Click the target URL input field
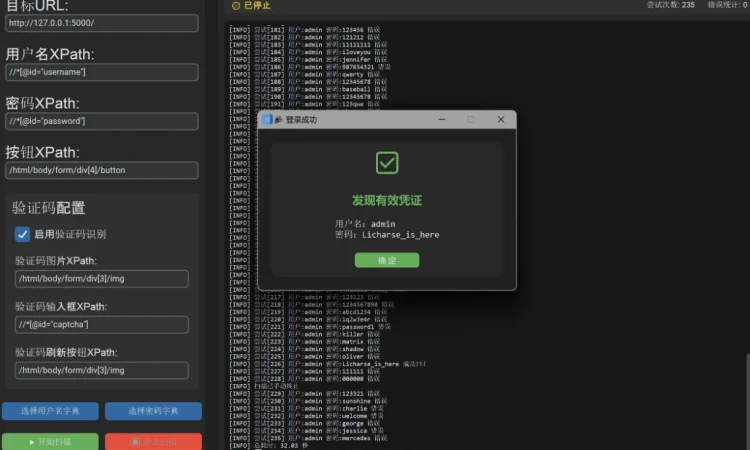 (101, 23)
